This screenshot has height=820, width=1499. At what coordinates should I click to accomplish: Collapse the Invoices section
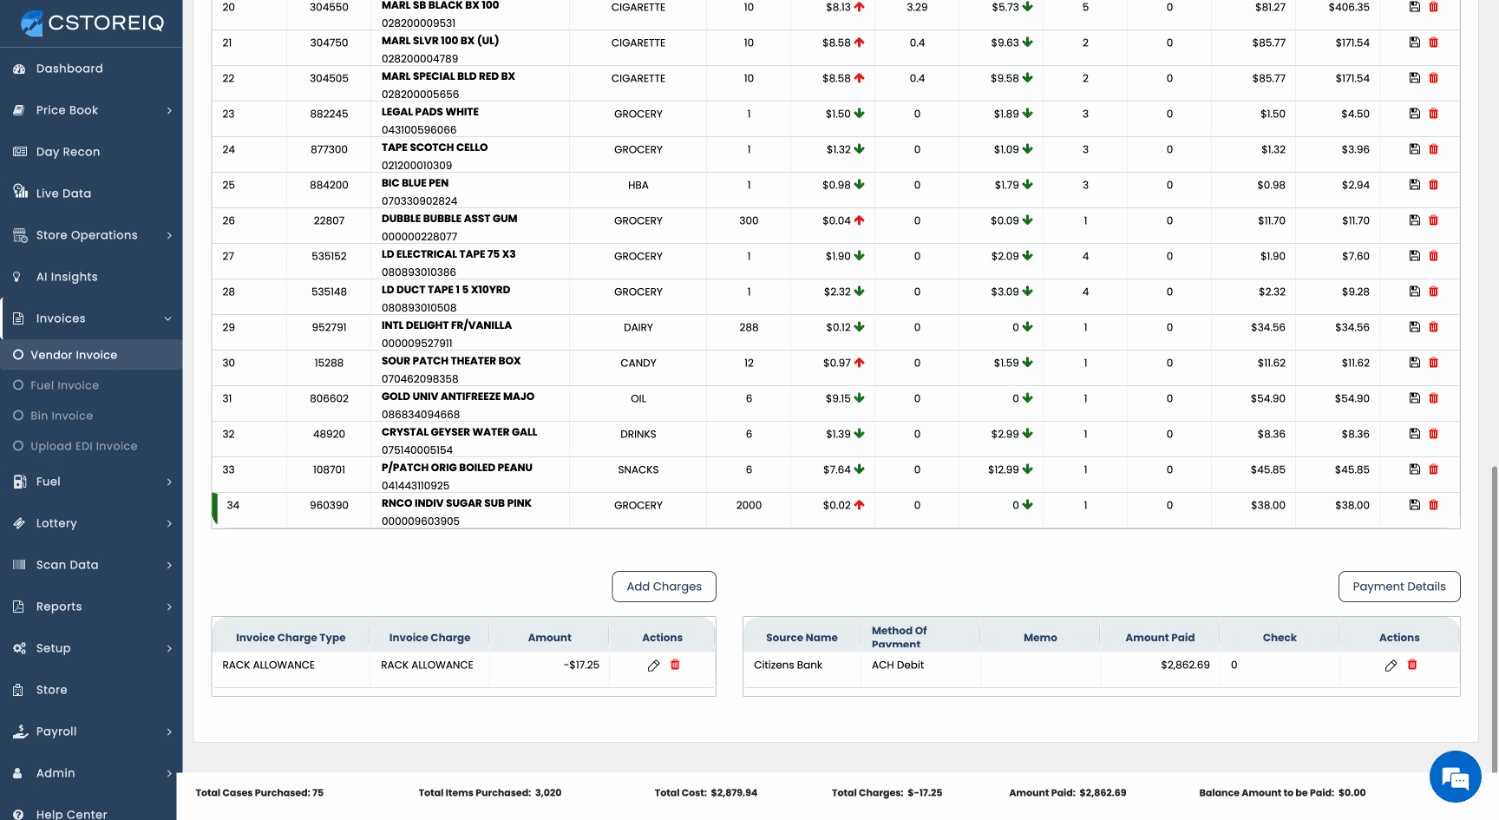tap(92, 319)
